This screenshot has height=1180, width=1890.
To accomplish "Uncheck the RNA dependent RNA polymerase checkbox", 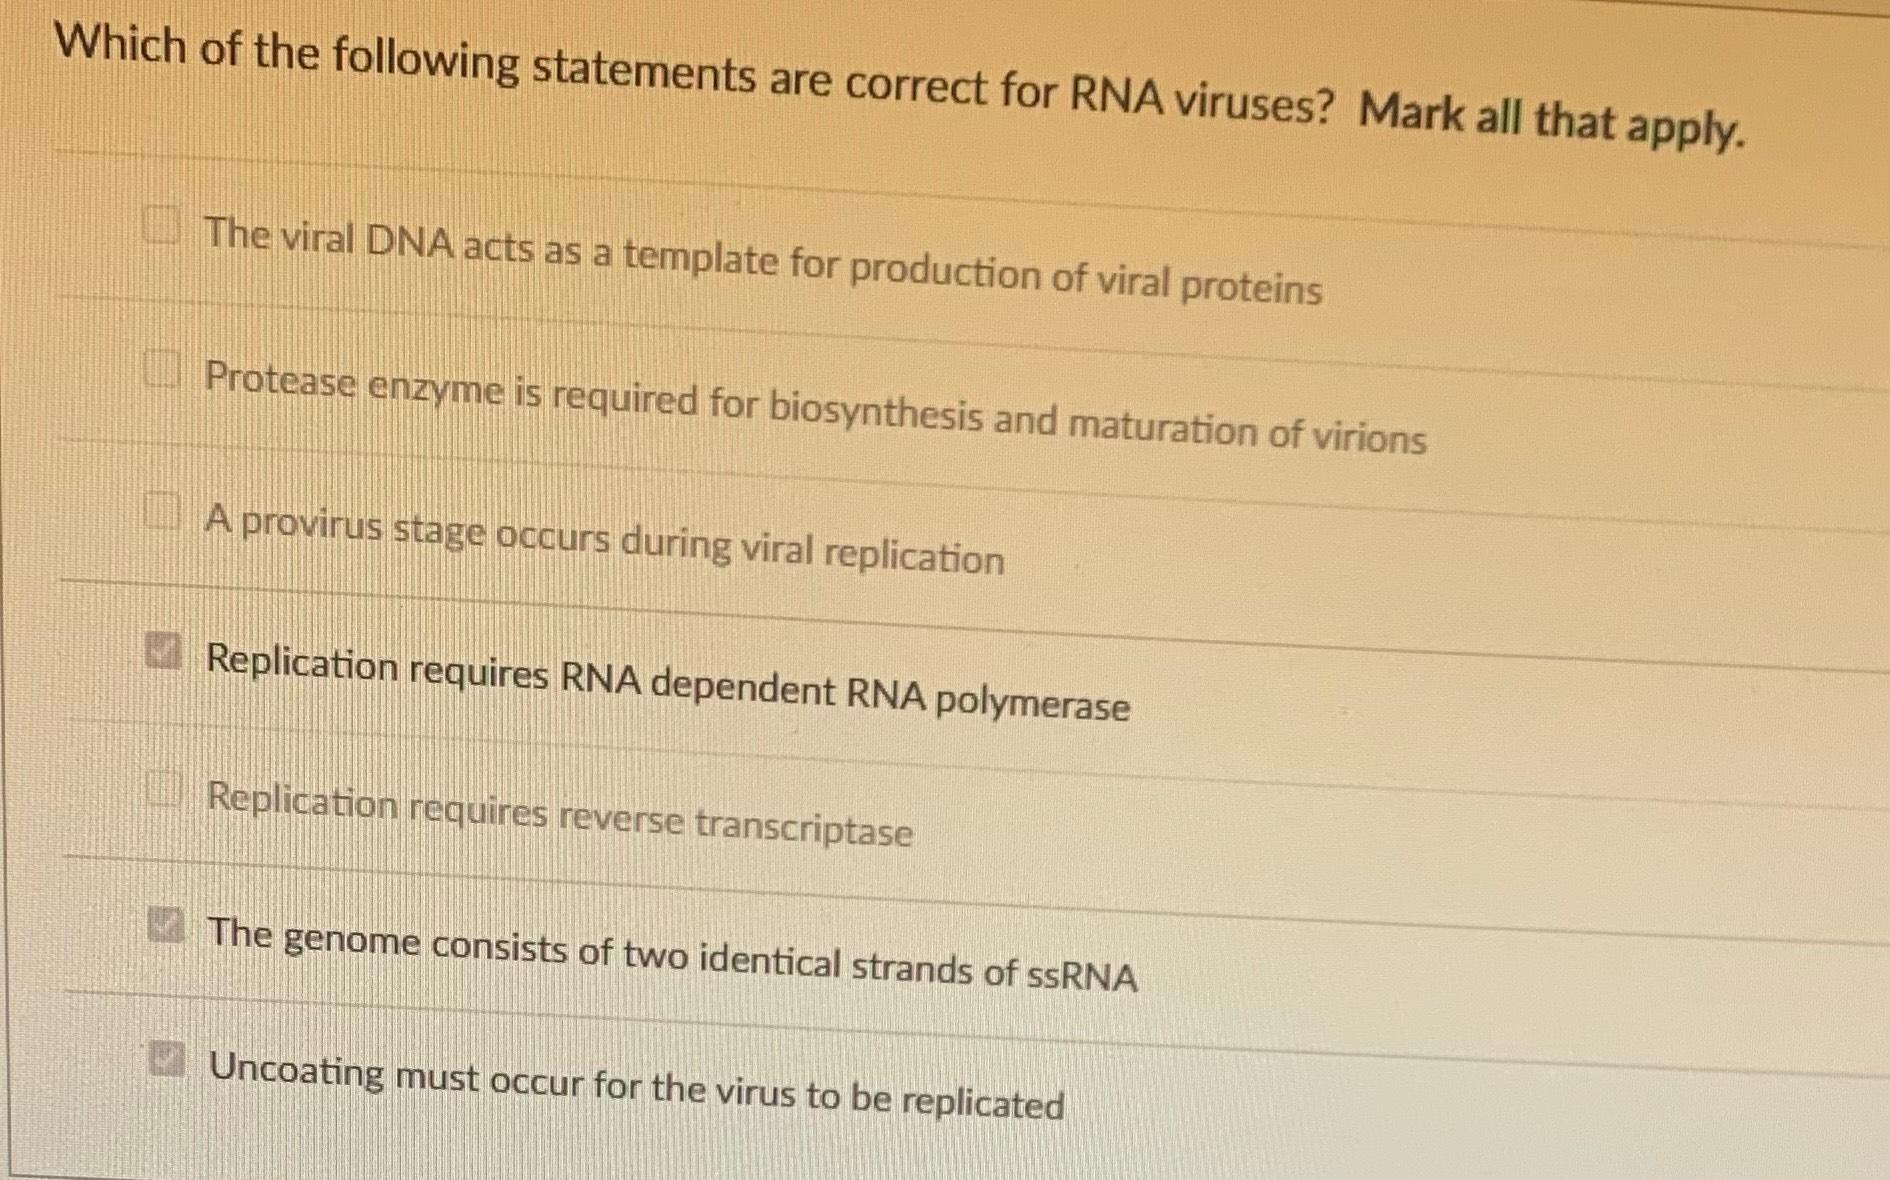I will point(163,651).
